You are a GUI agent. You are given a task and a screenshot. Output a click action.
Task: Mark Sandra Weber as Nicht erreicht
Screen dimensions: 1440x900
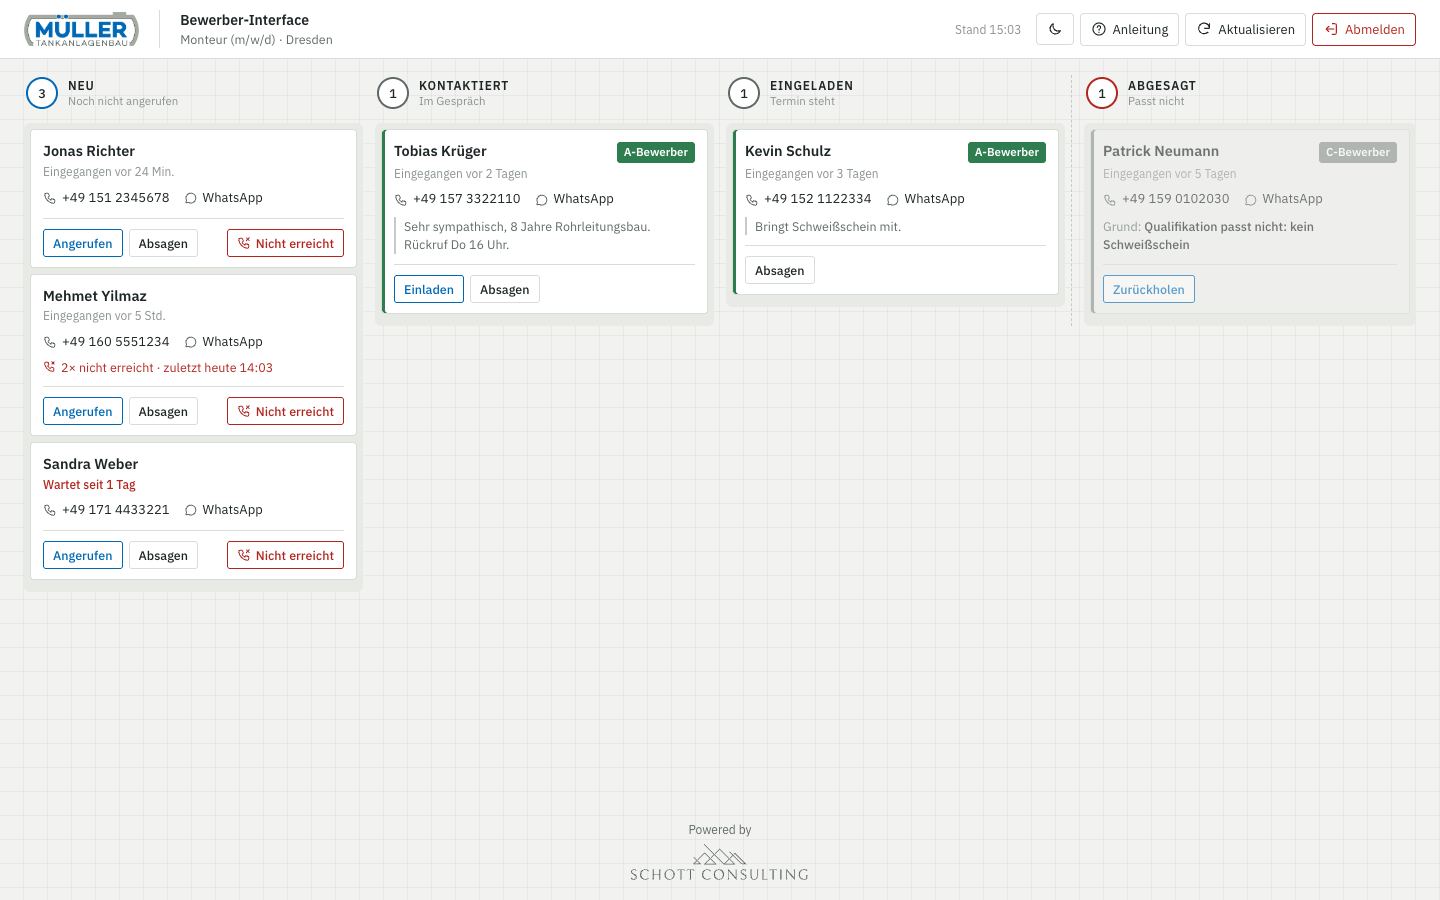coord(285,555)
